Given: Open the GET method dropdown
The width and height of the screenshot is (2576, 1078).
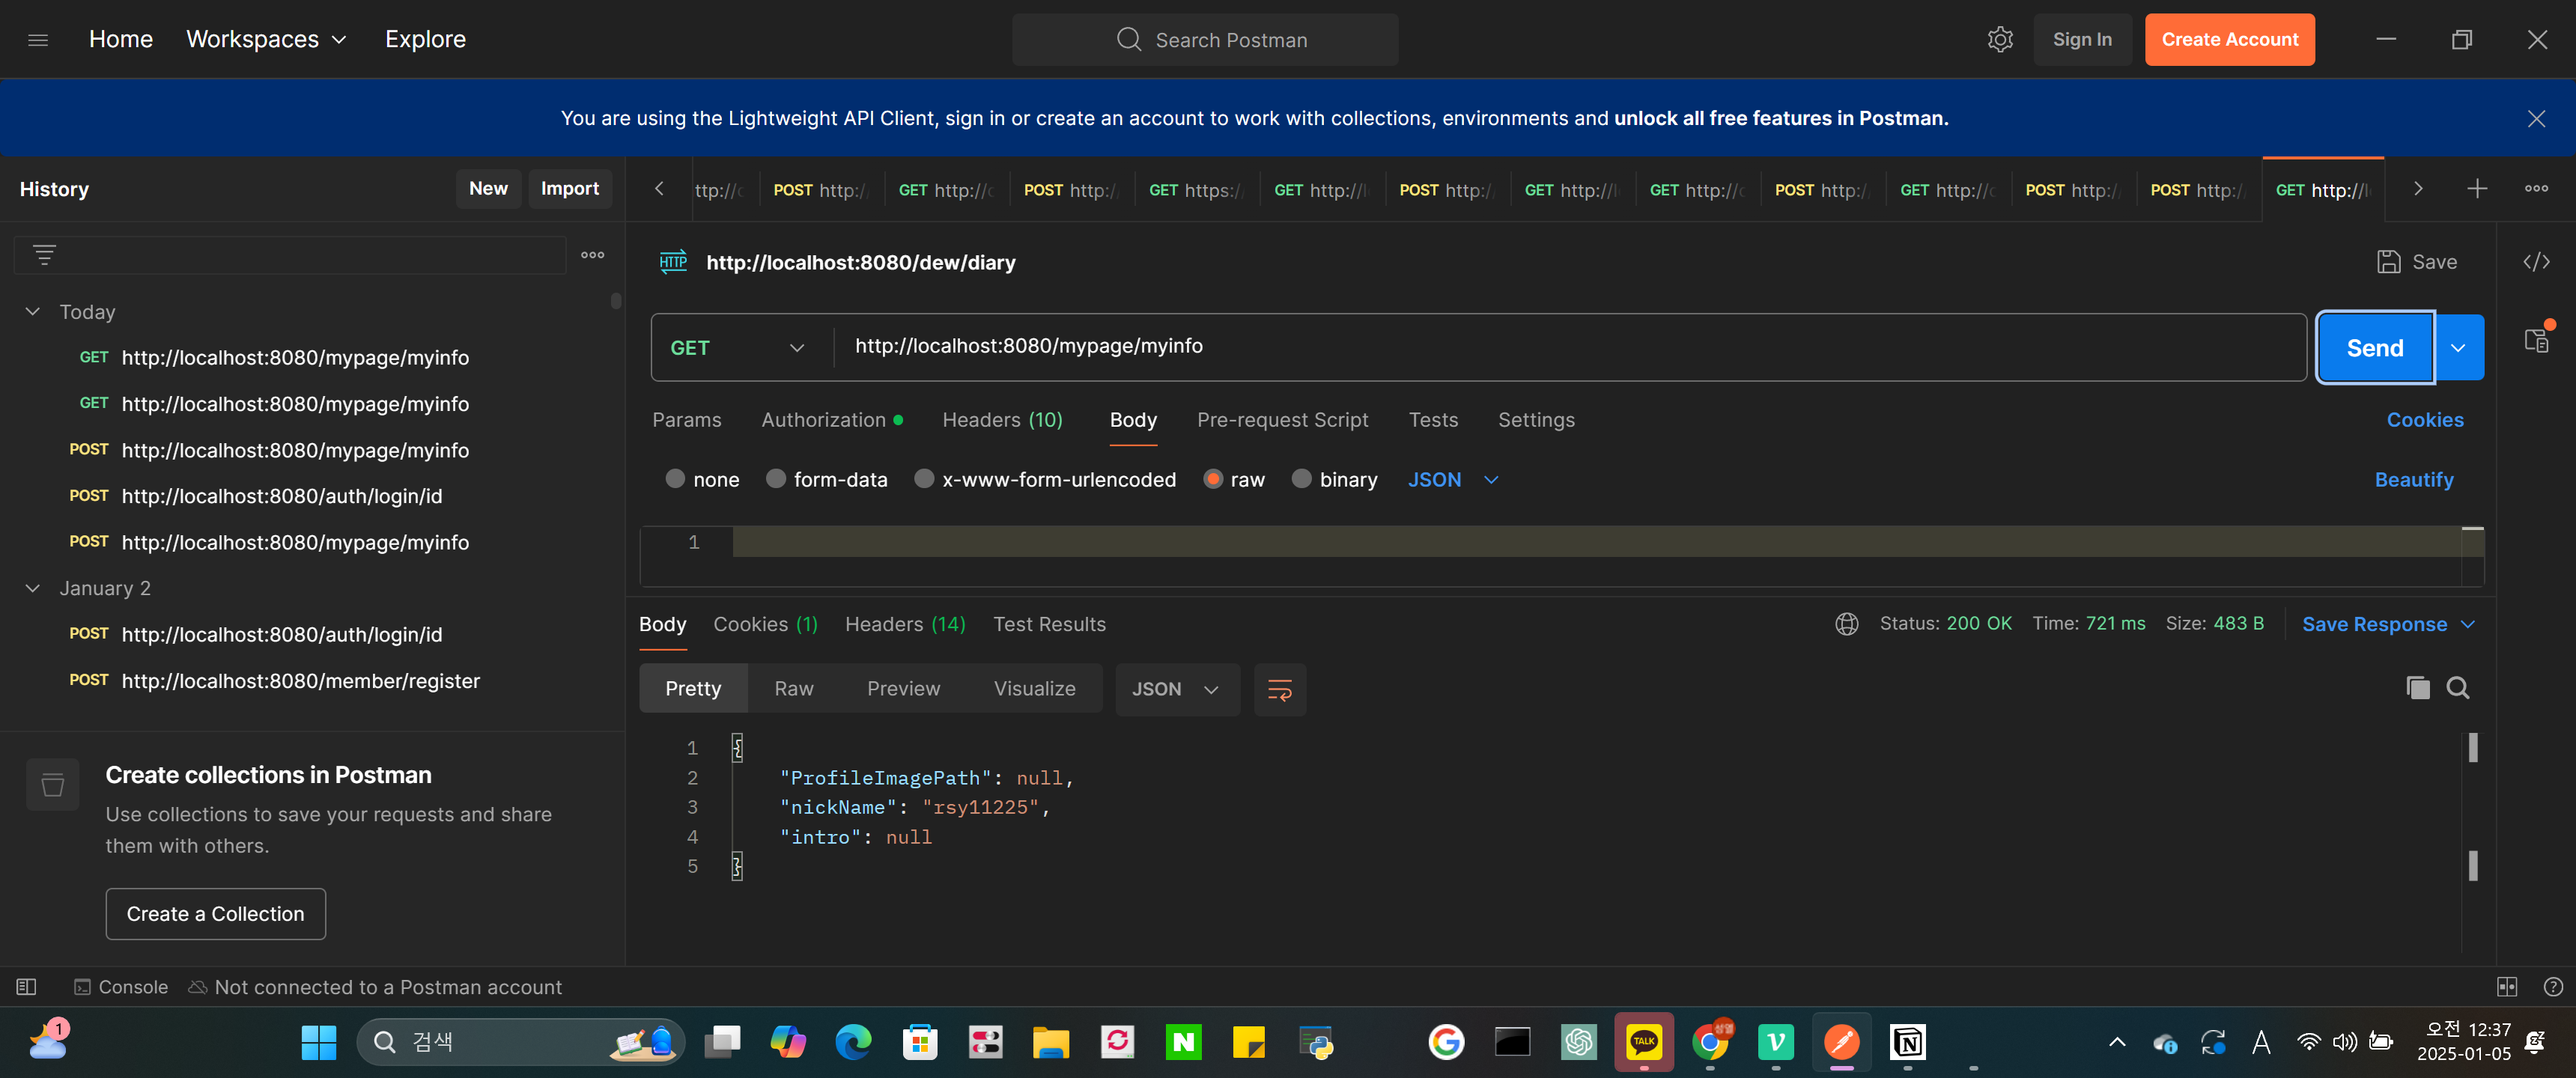Looking at the screenshot, I should pyautogui.click(x=737, y=348).
